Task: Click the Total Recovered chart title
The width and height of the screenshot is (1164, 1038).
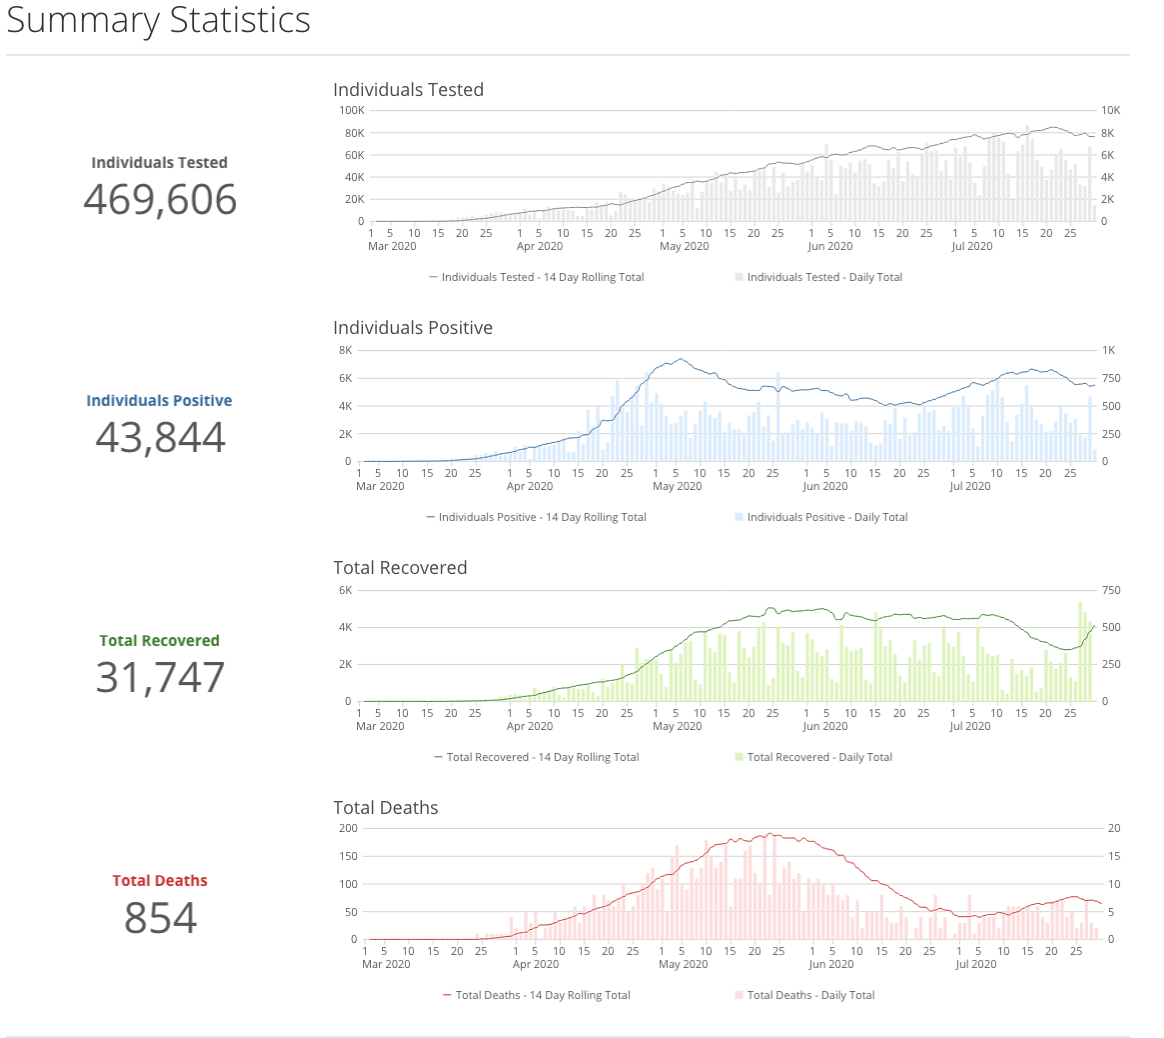Action: tap(400, 568)
